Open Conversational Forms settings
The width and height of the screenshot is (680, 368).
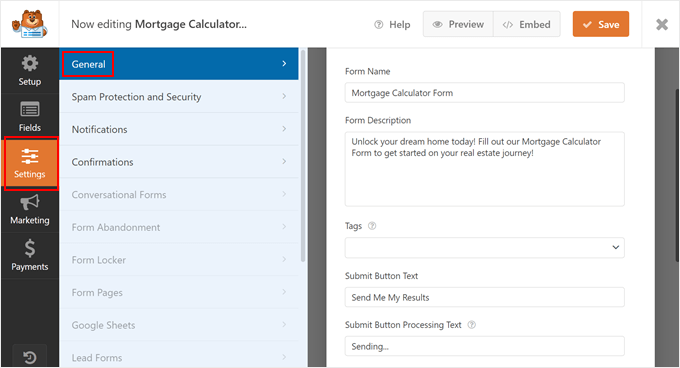point(179,194)
